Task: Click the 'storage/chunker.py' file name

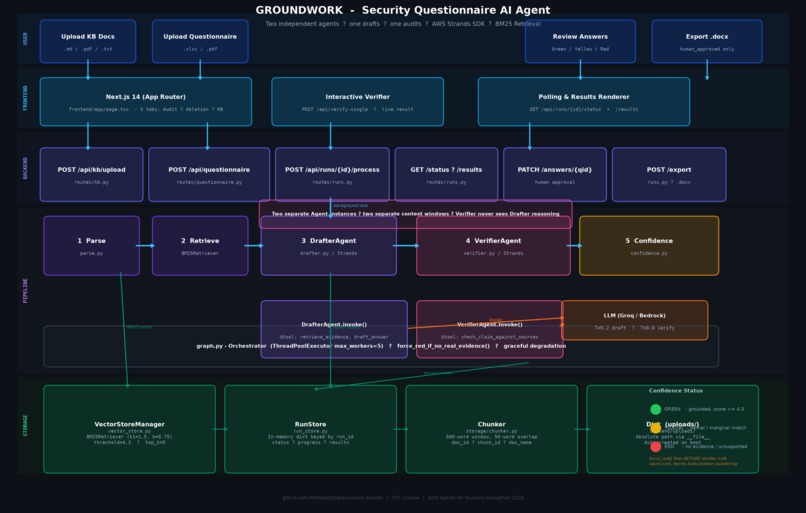Action: pyautogui.click(x=491, y=431)
